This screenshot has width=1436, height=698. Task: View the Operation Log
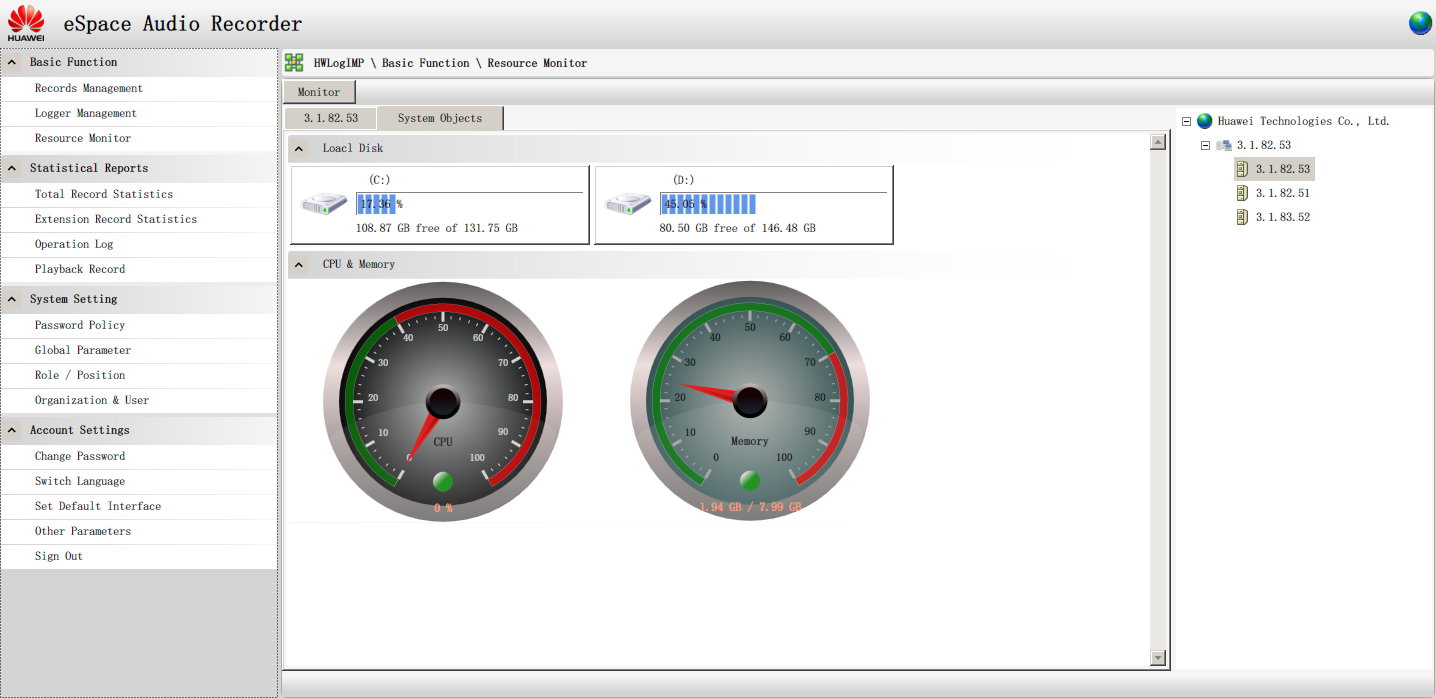[x=74, y=244]
